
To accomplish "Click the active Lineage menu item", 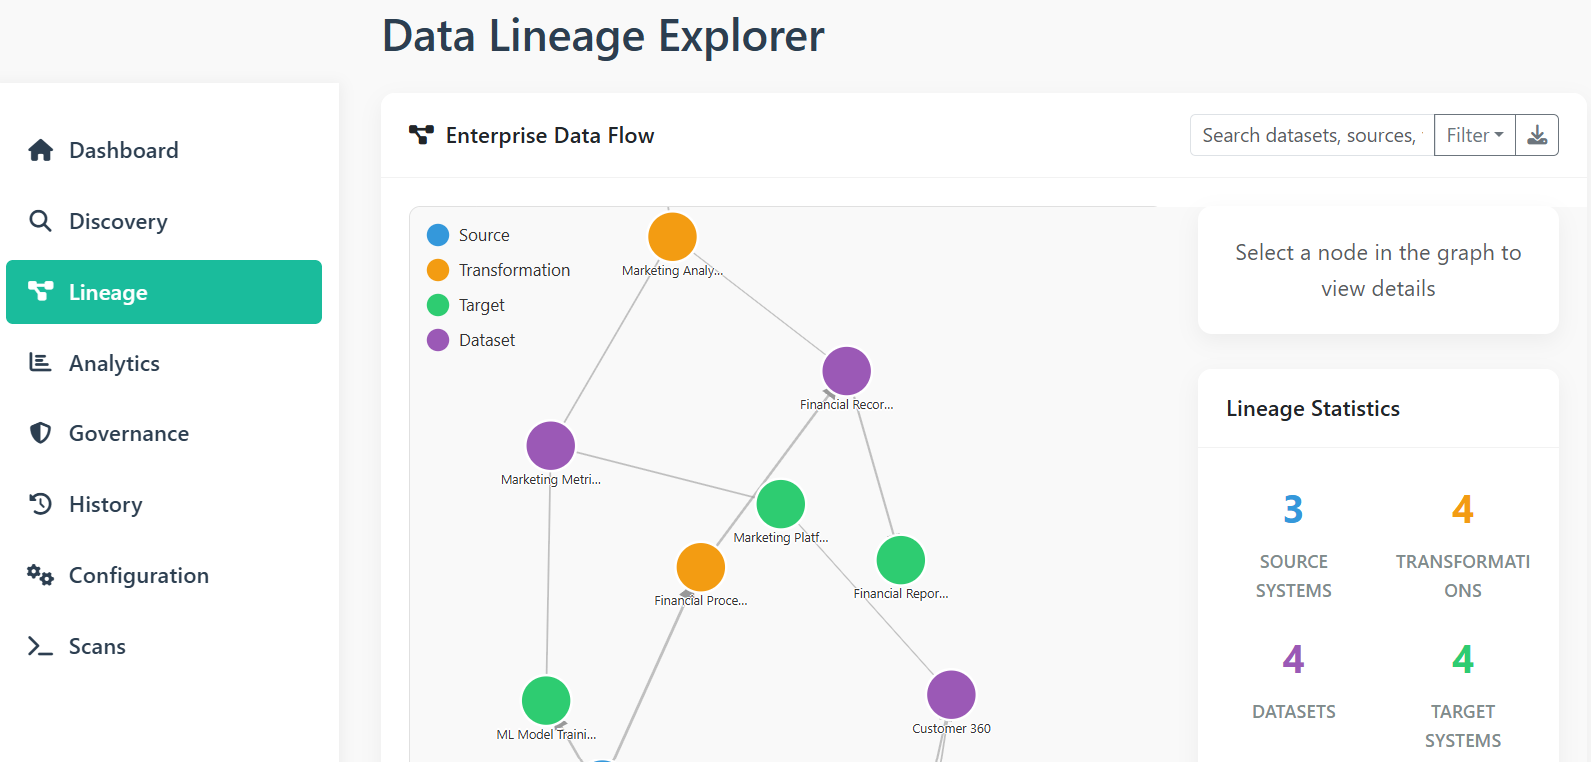I will coord(164,292).
